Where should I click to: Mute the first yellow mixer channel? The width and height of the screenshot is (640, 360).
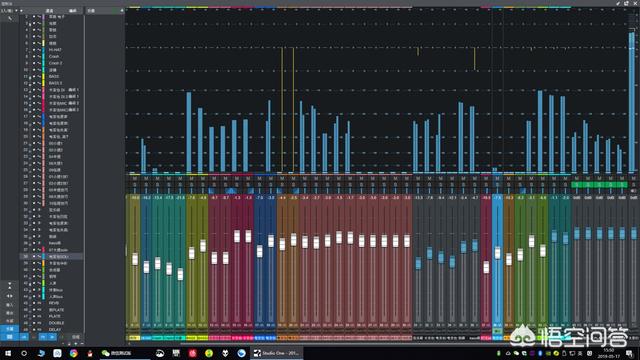pos(135,179)
